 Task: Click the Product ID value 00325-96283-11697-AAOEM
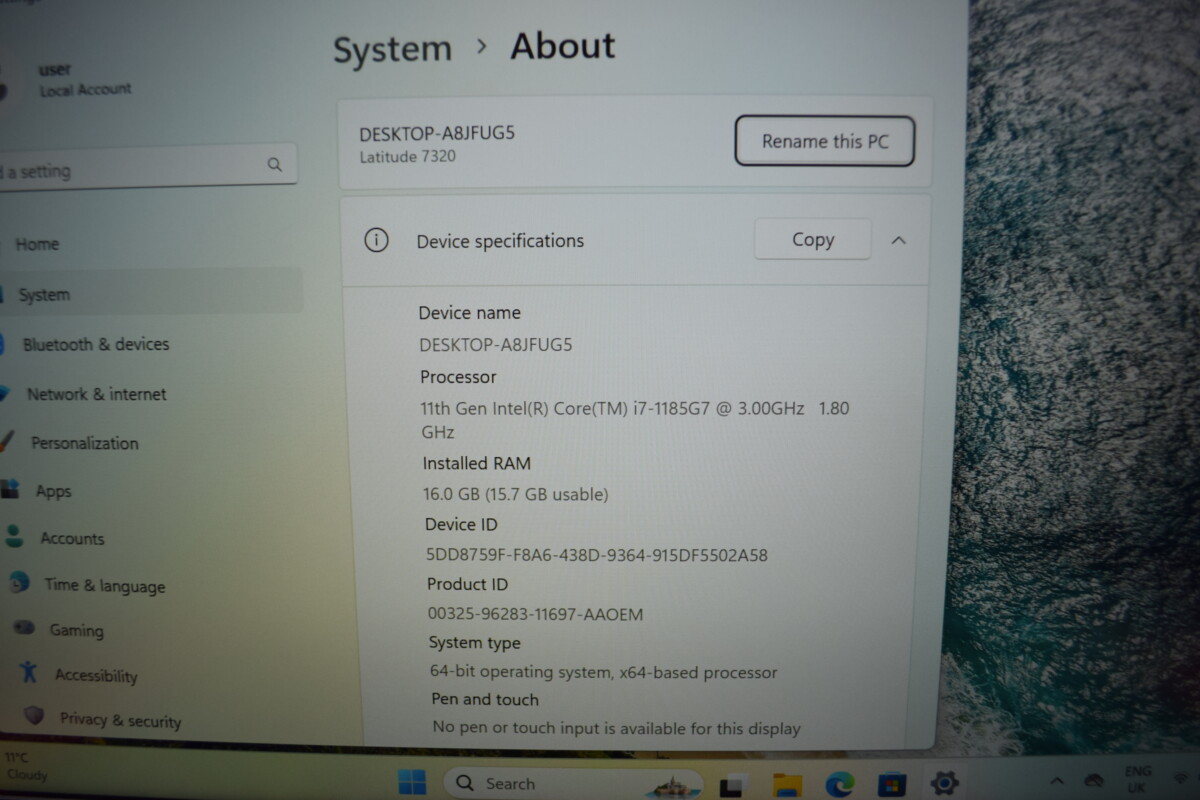[x=535, y=614]
